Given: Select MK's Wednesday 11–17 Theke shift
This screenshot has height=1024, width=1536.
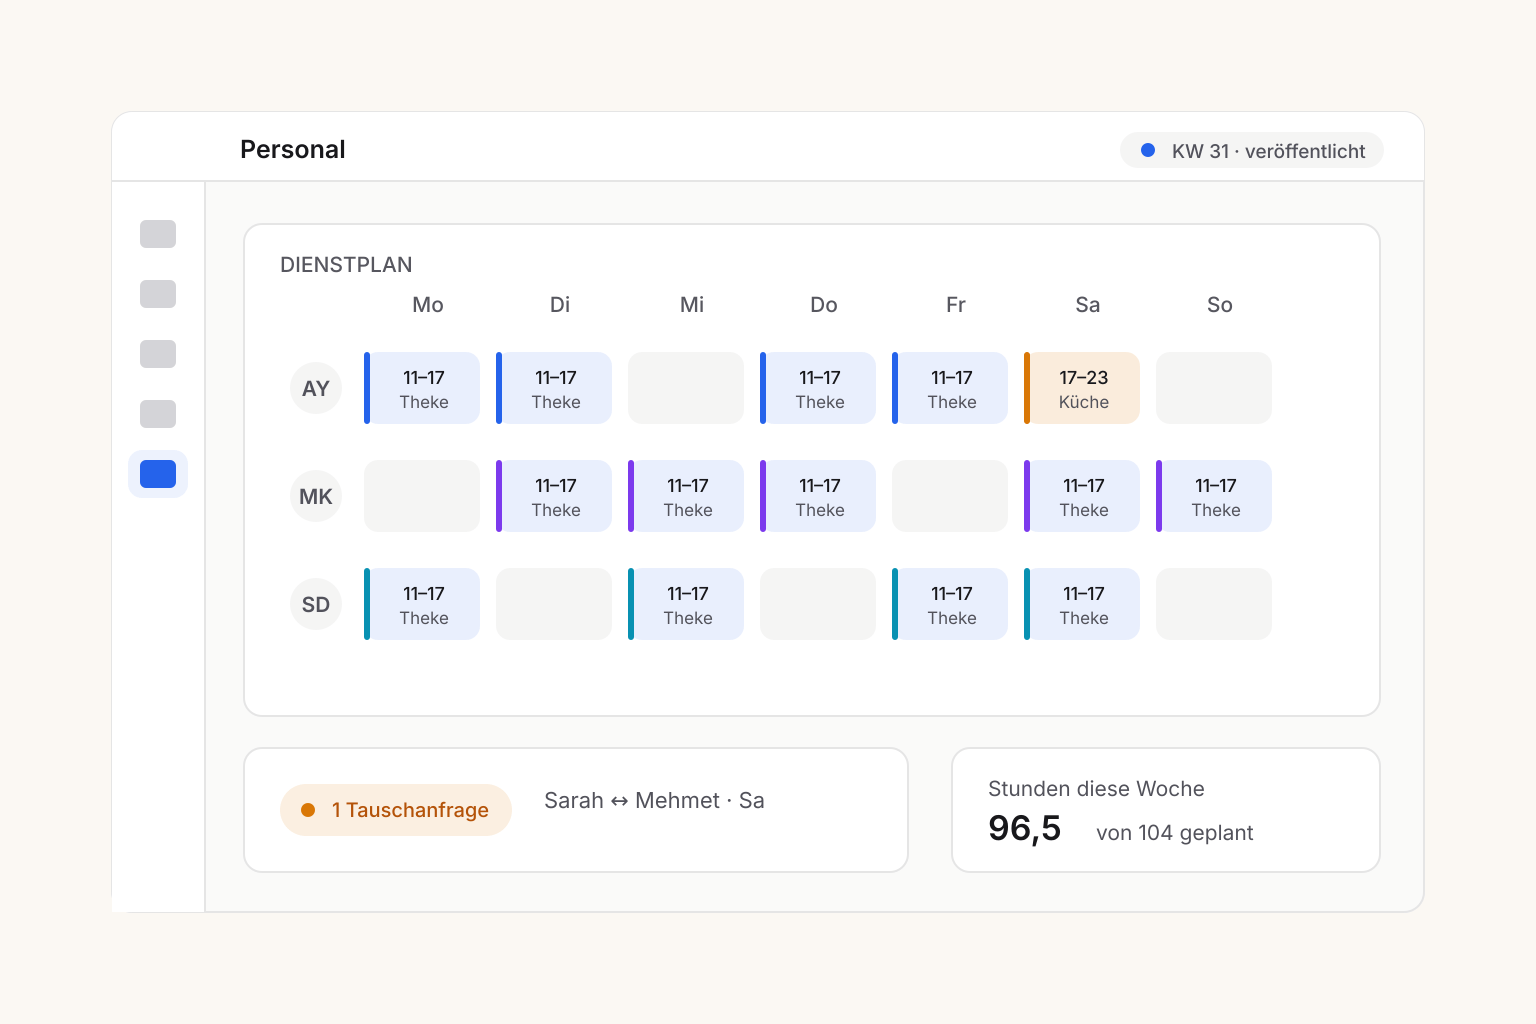Looking at the screenshot, I should pos(686,496).
